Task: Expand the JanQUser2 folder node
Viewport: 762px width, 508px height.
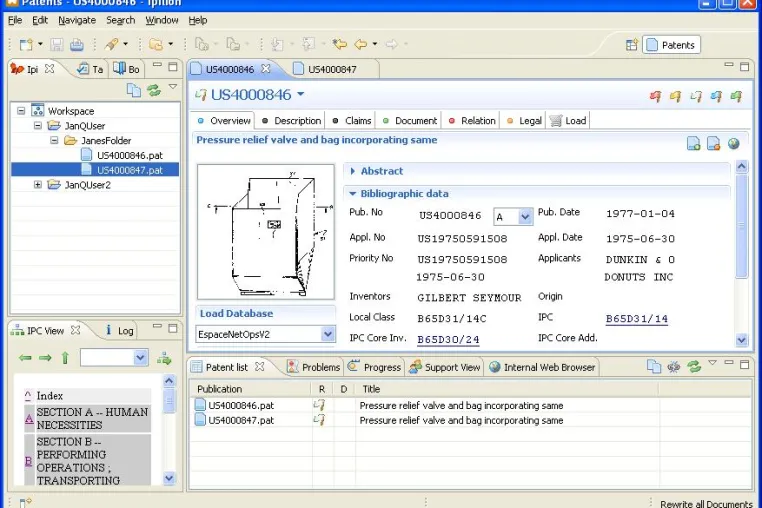Action: coord(37,185)
